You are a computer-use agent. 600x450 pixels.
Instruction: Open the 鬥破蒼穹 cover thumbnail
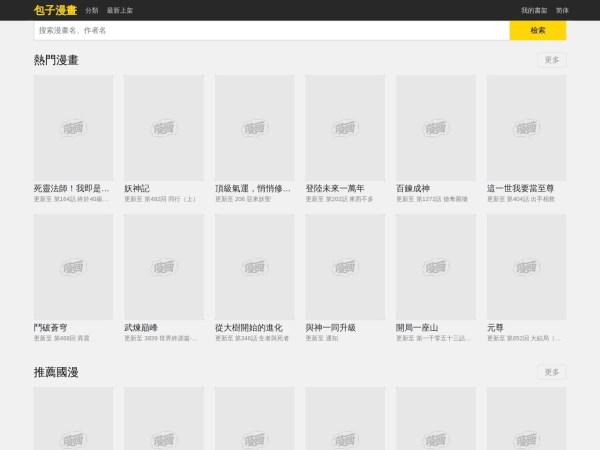coord(73,267)
